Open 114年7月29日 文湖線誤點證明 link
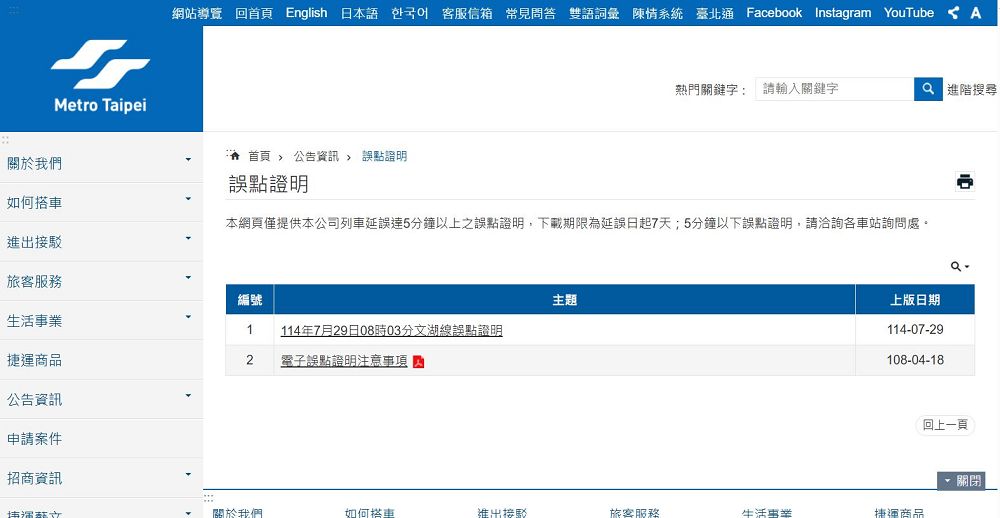The width and height of the screenshot is (1000, 518). click(391, 331)
